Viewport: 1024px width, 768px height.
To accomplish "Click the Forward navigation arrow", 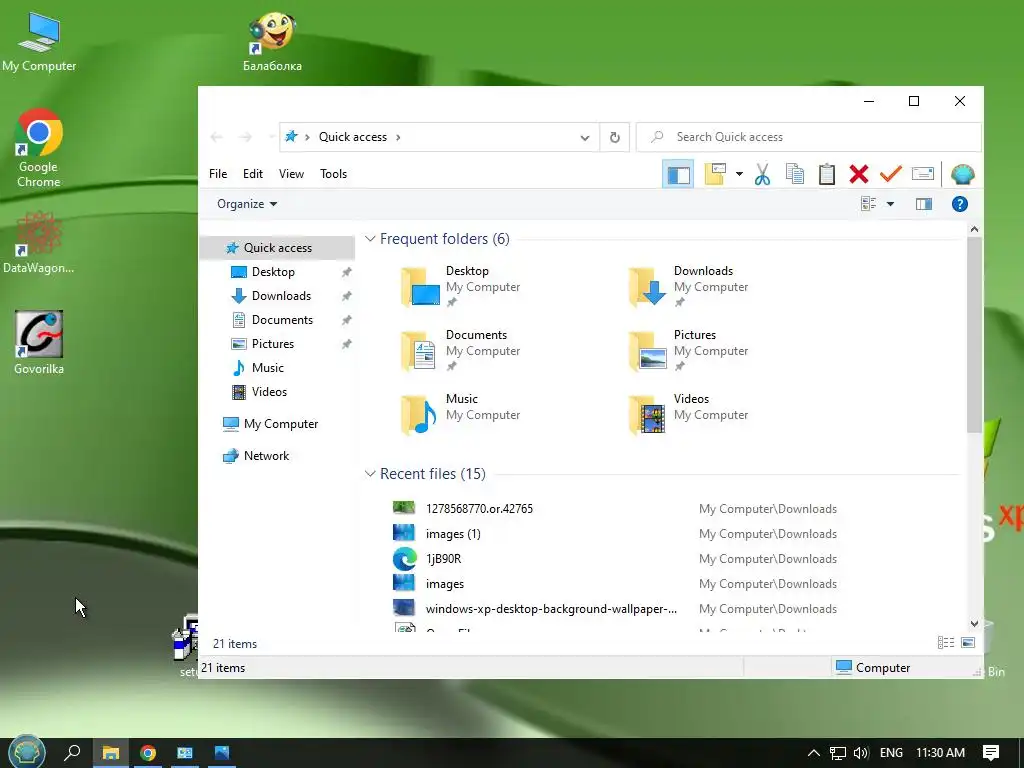I will coord(246,137).
